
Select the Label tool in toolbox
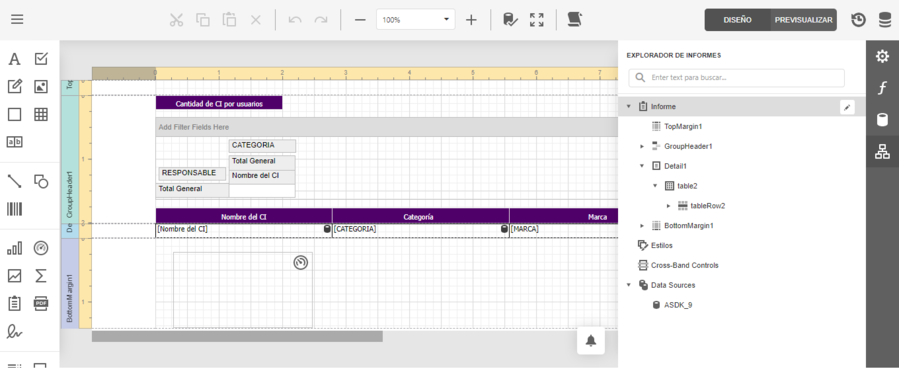coord(14,59)
